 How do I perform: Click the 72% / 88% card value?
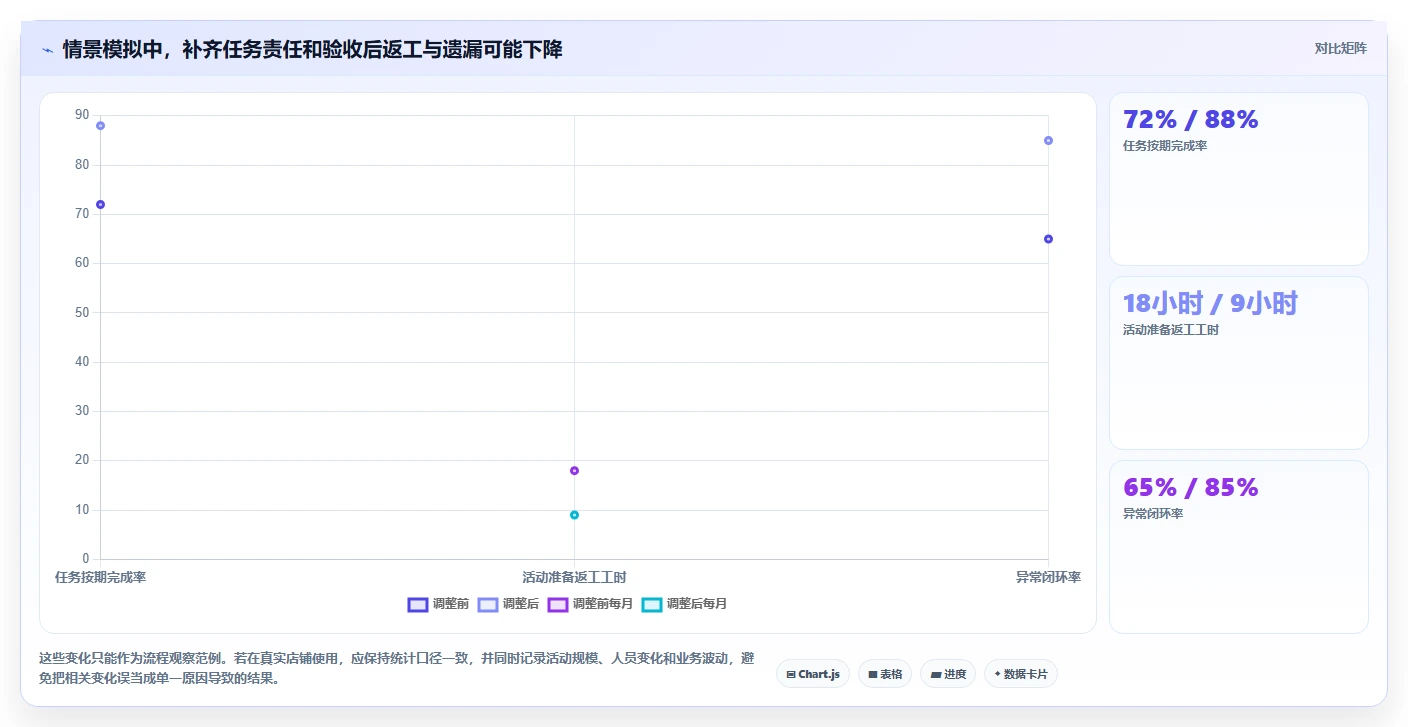[1191, 119]
